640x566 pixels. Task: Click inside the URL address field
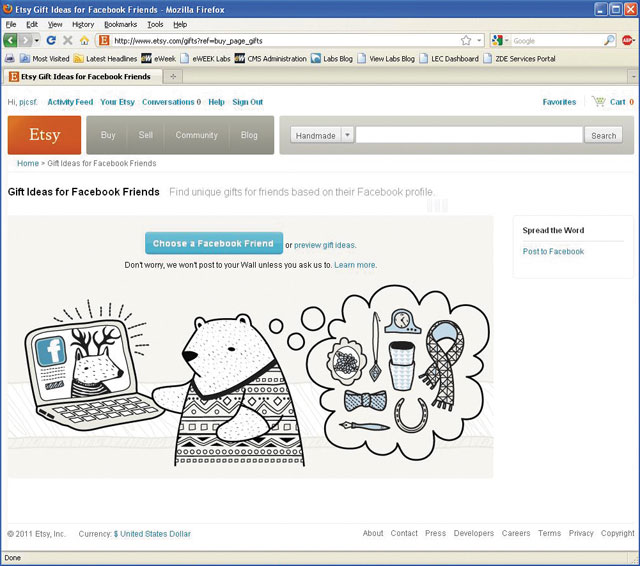286,41
